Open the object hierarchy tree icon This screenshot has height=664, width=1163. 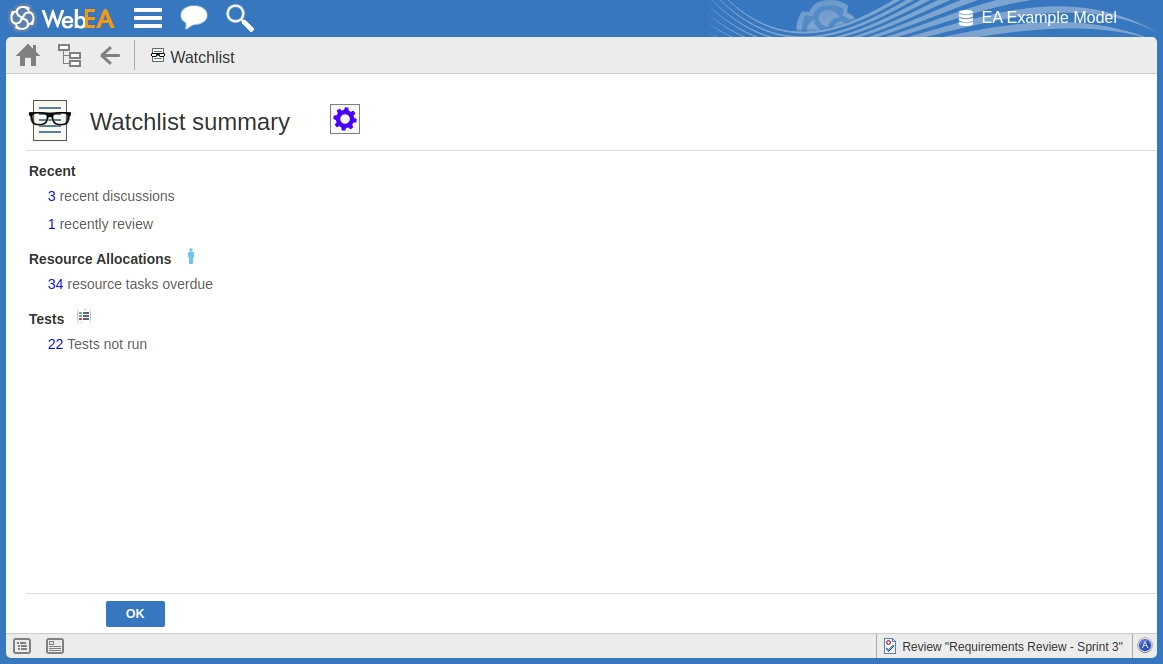coord(69,56)
